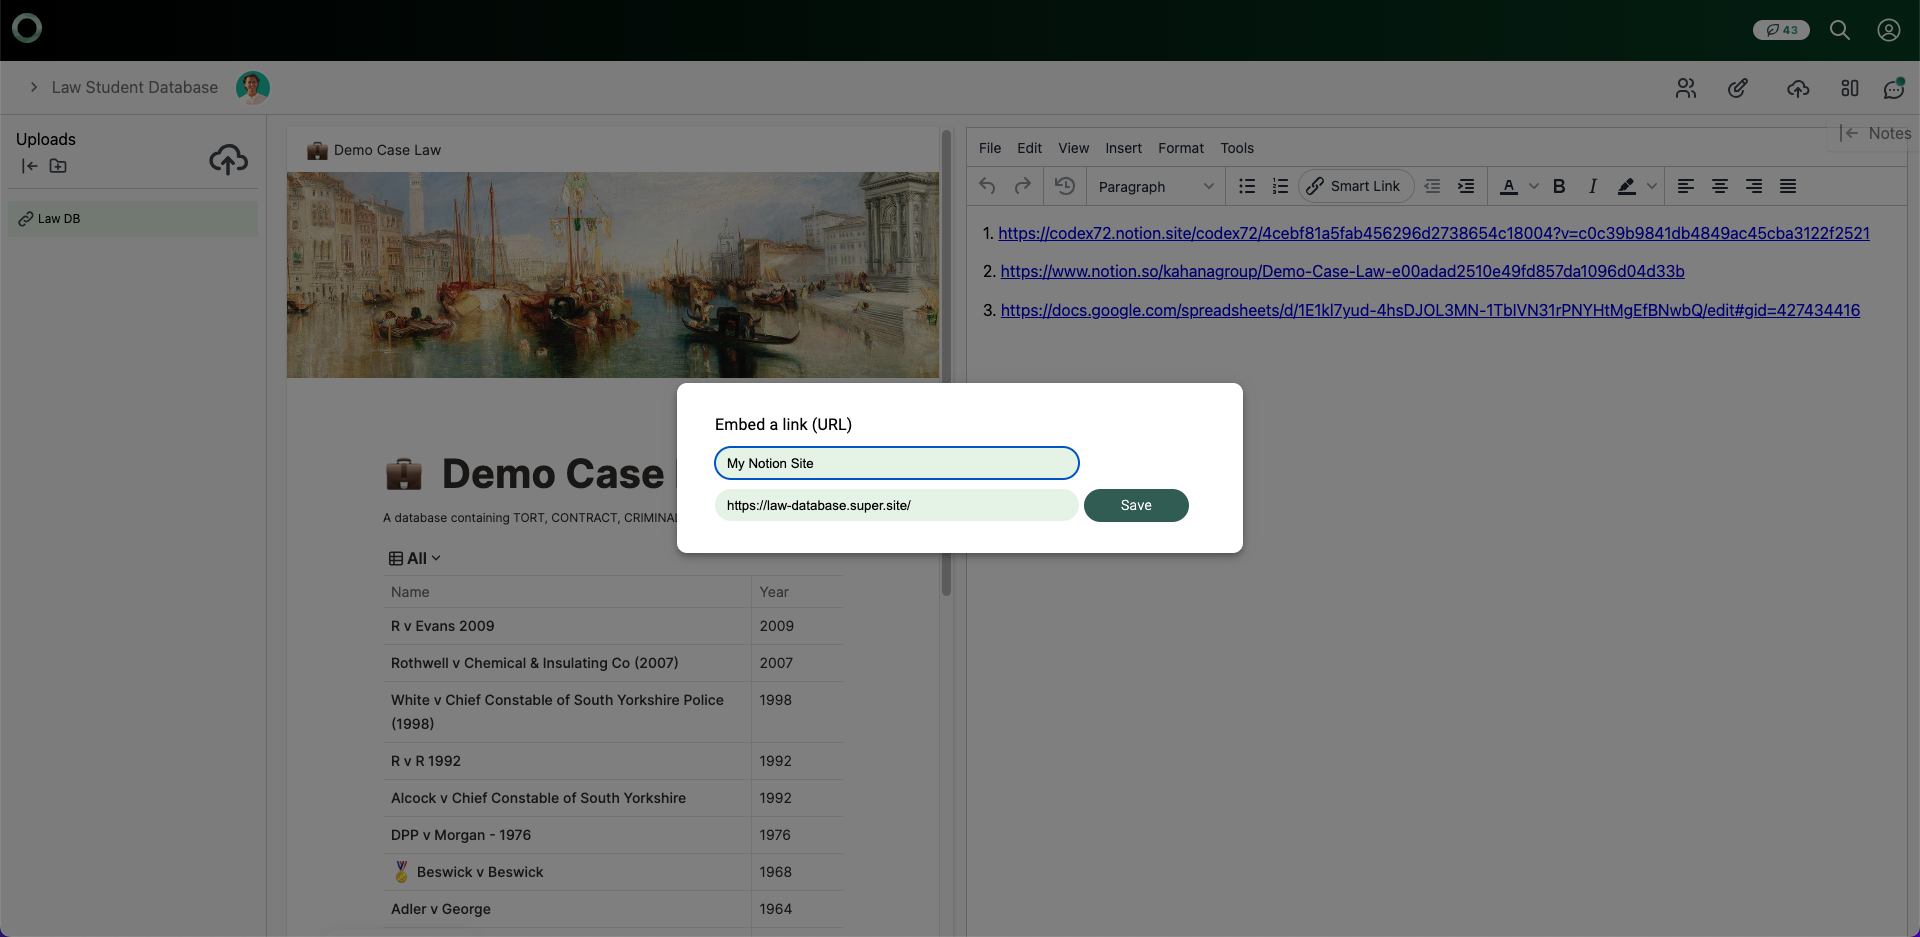Click Rothwell v Chemical & Insulating Co row

(x=614, y=663)
